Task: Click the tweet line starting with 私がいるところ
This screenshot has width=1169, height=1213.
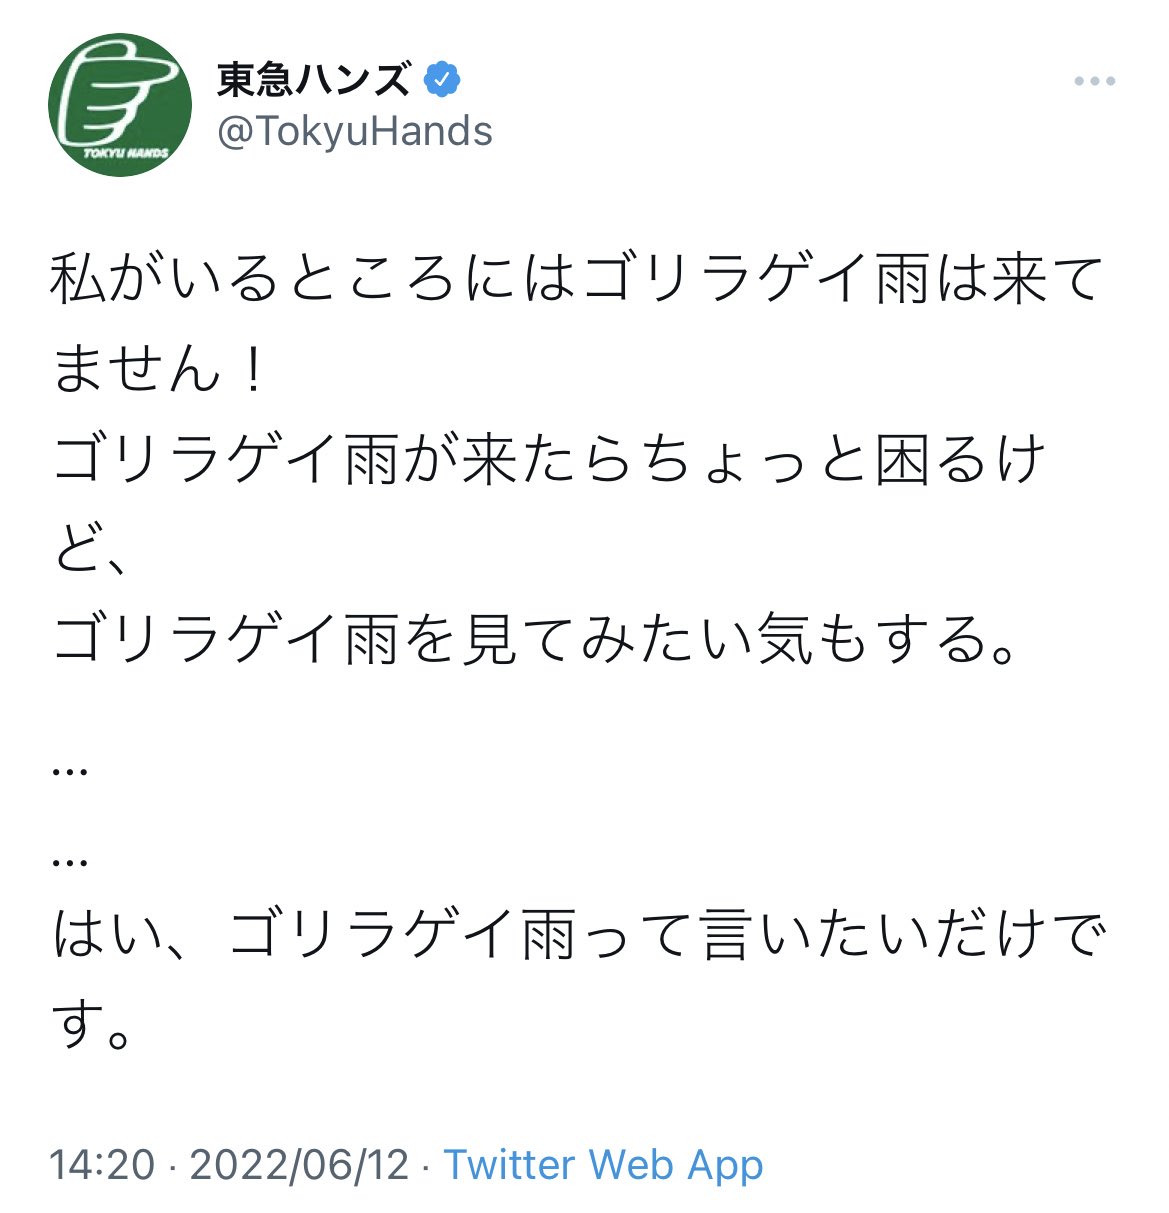Action: pos(576,279)
